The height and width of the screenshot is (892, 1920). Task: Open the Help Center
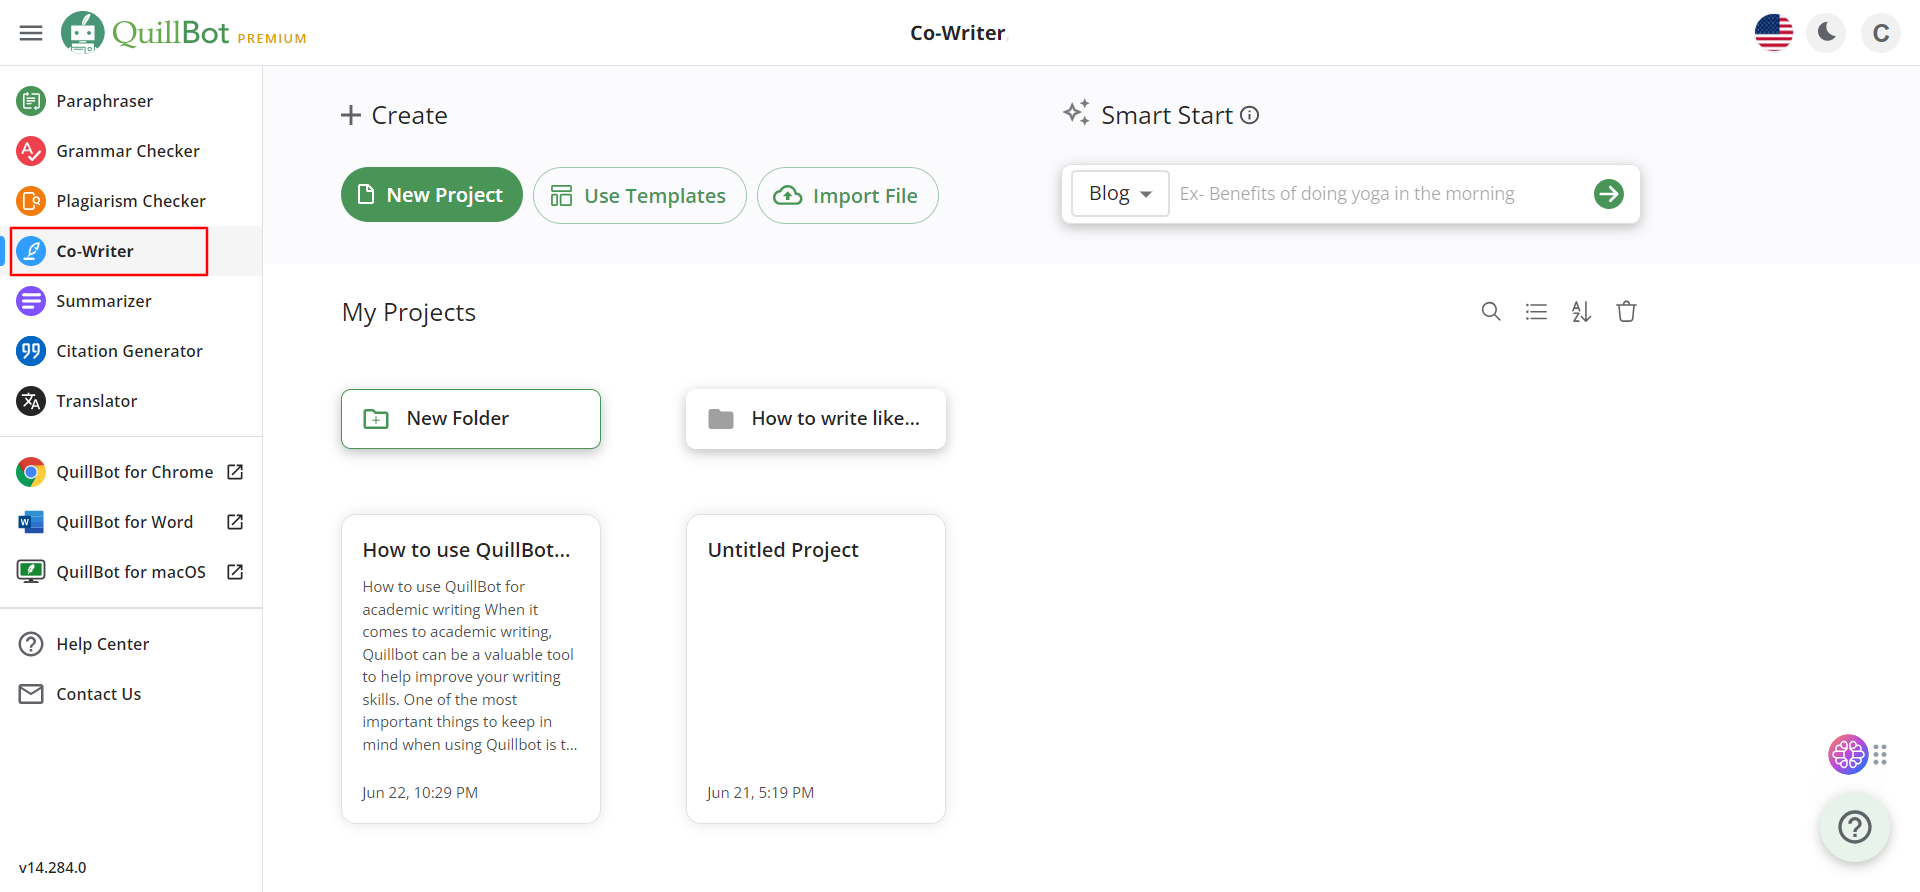coord(131,644)
